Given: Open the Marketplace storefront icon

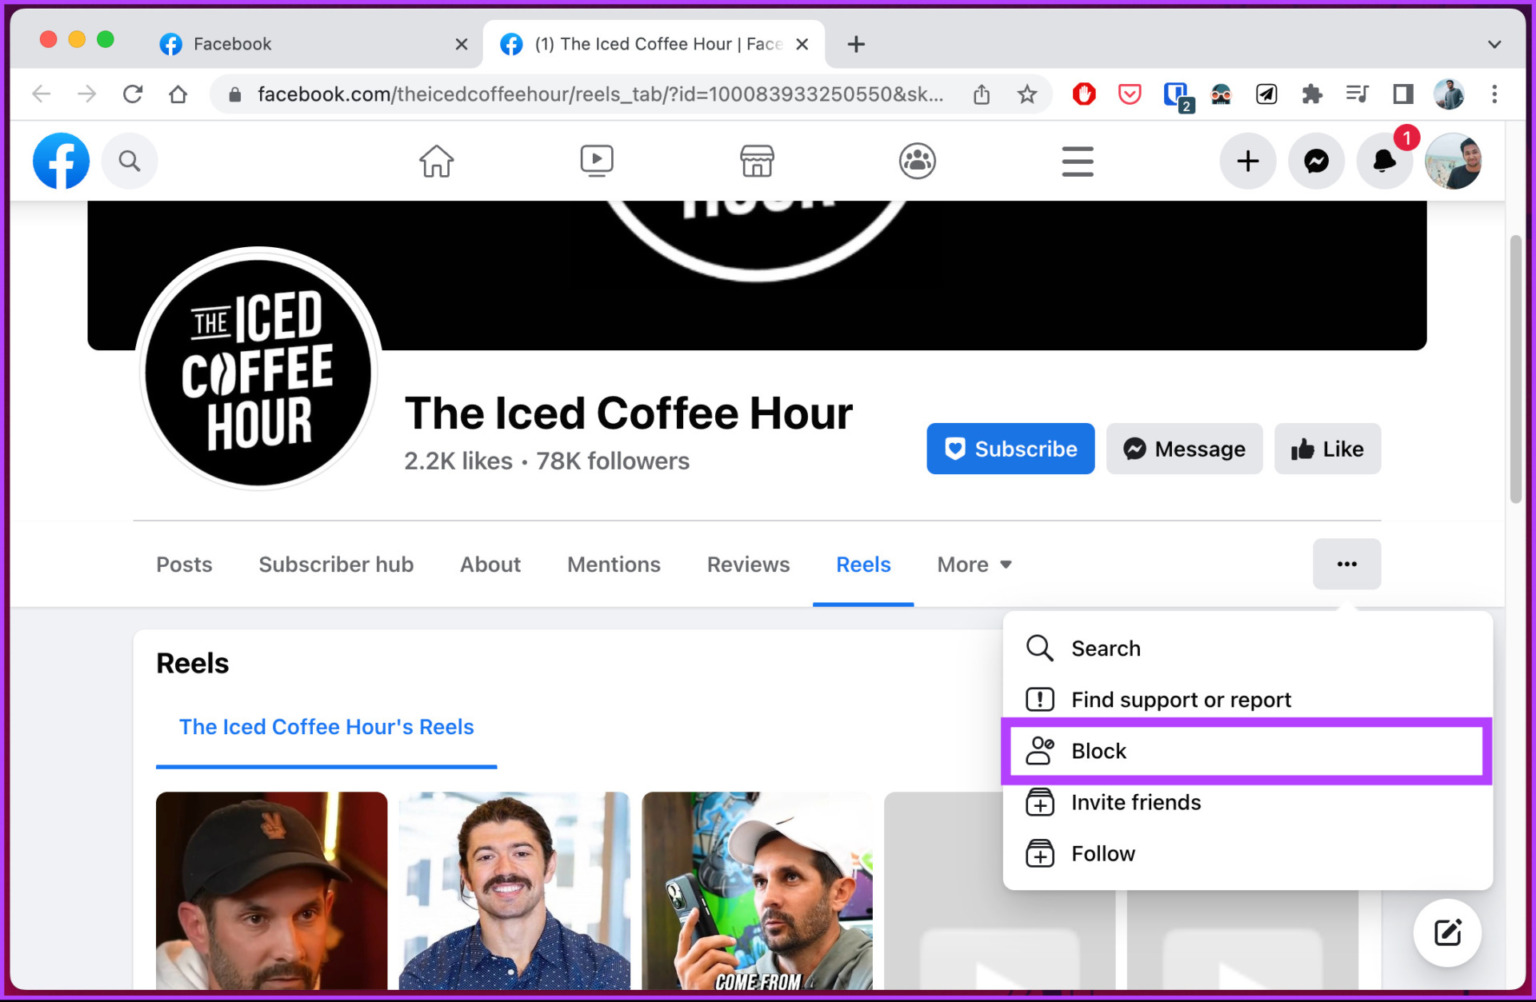Looking at the screenshot, I should pyautogui.click(x=757, y=161).
